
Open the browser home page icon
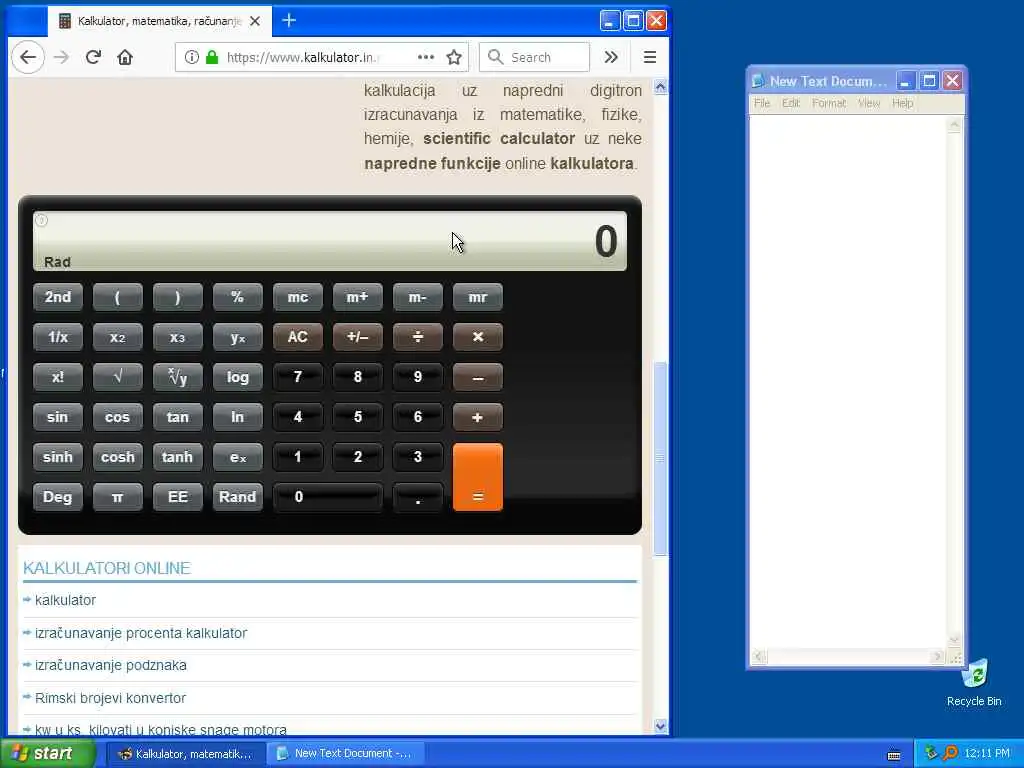125,57
